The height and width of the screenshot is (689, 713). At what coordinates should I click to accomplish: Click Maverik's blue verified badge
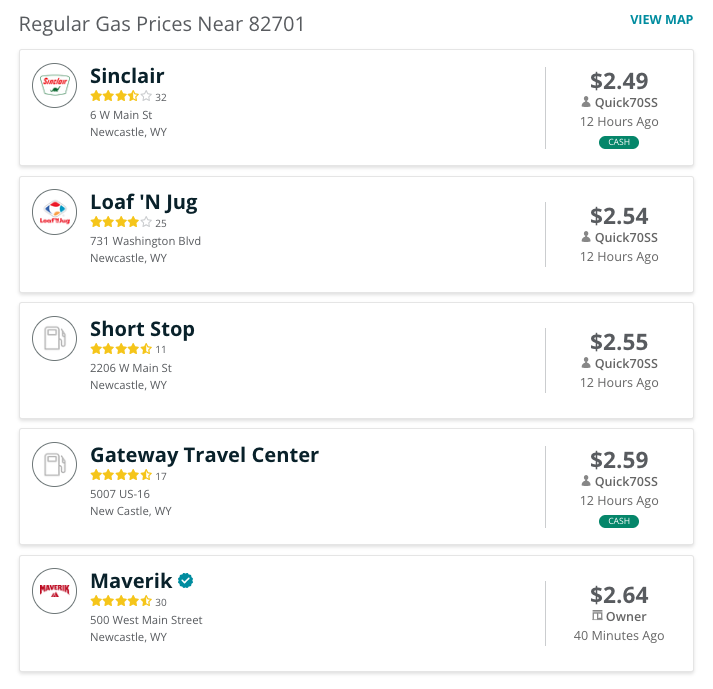point(186,581)
